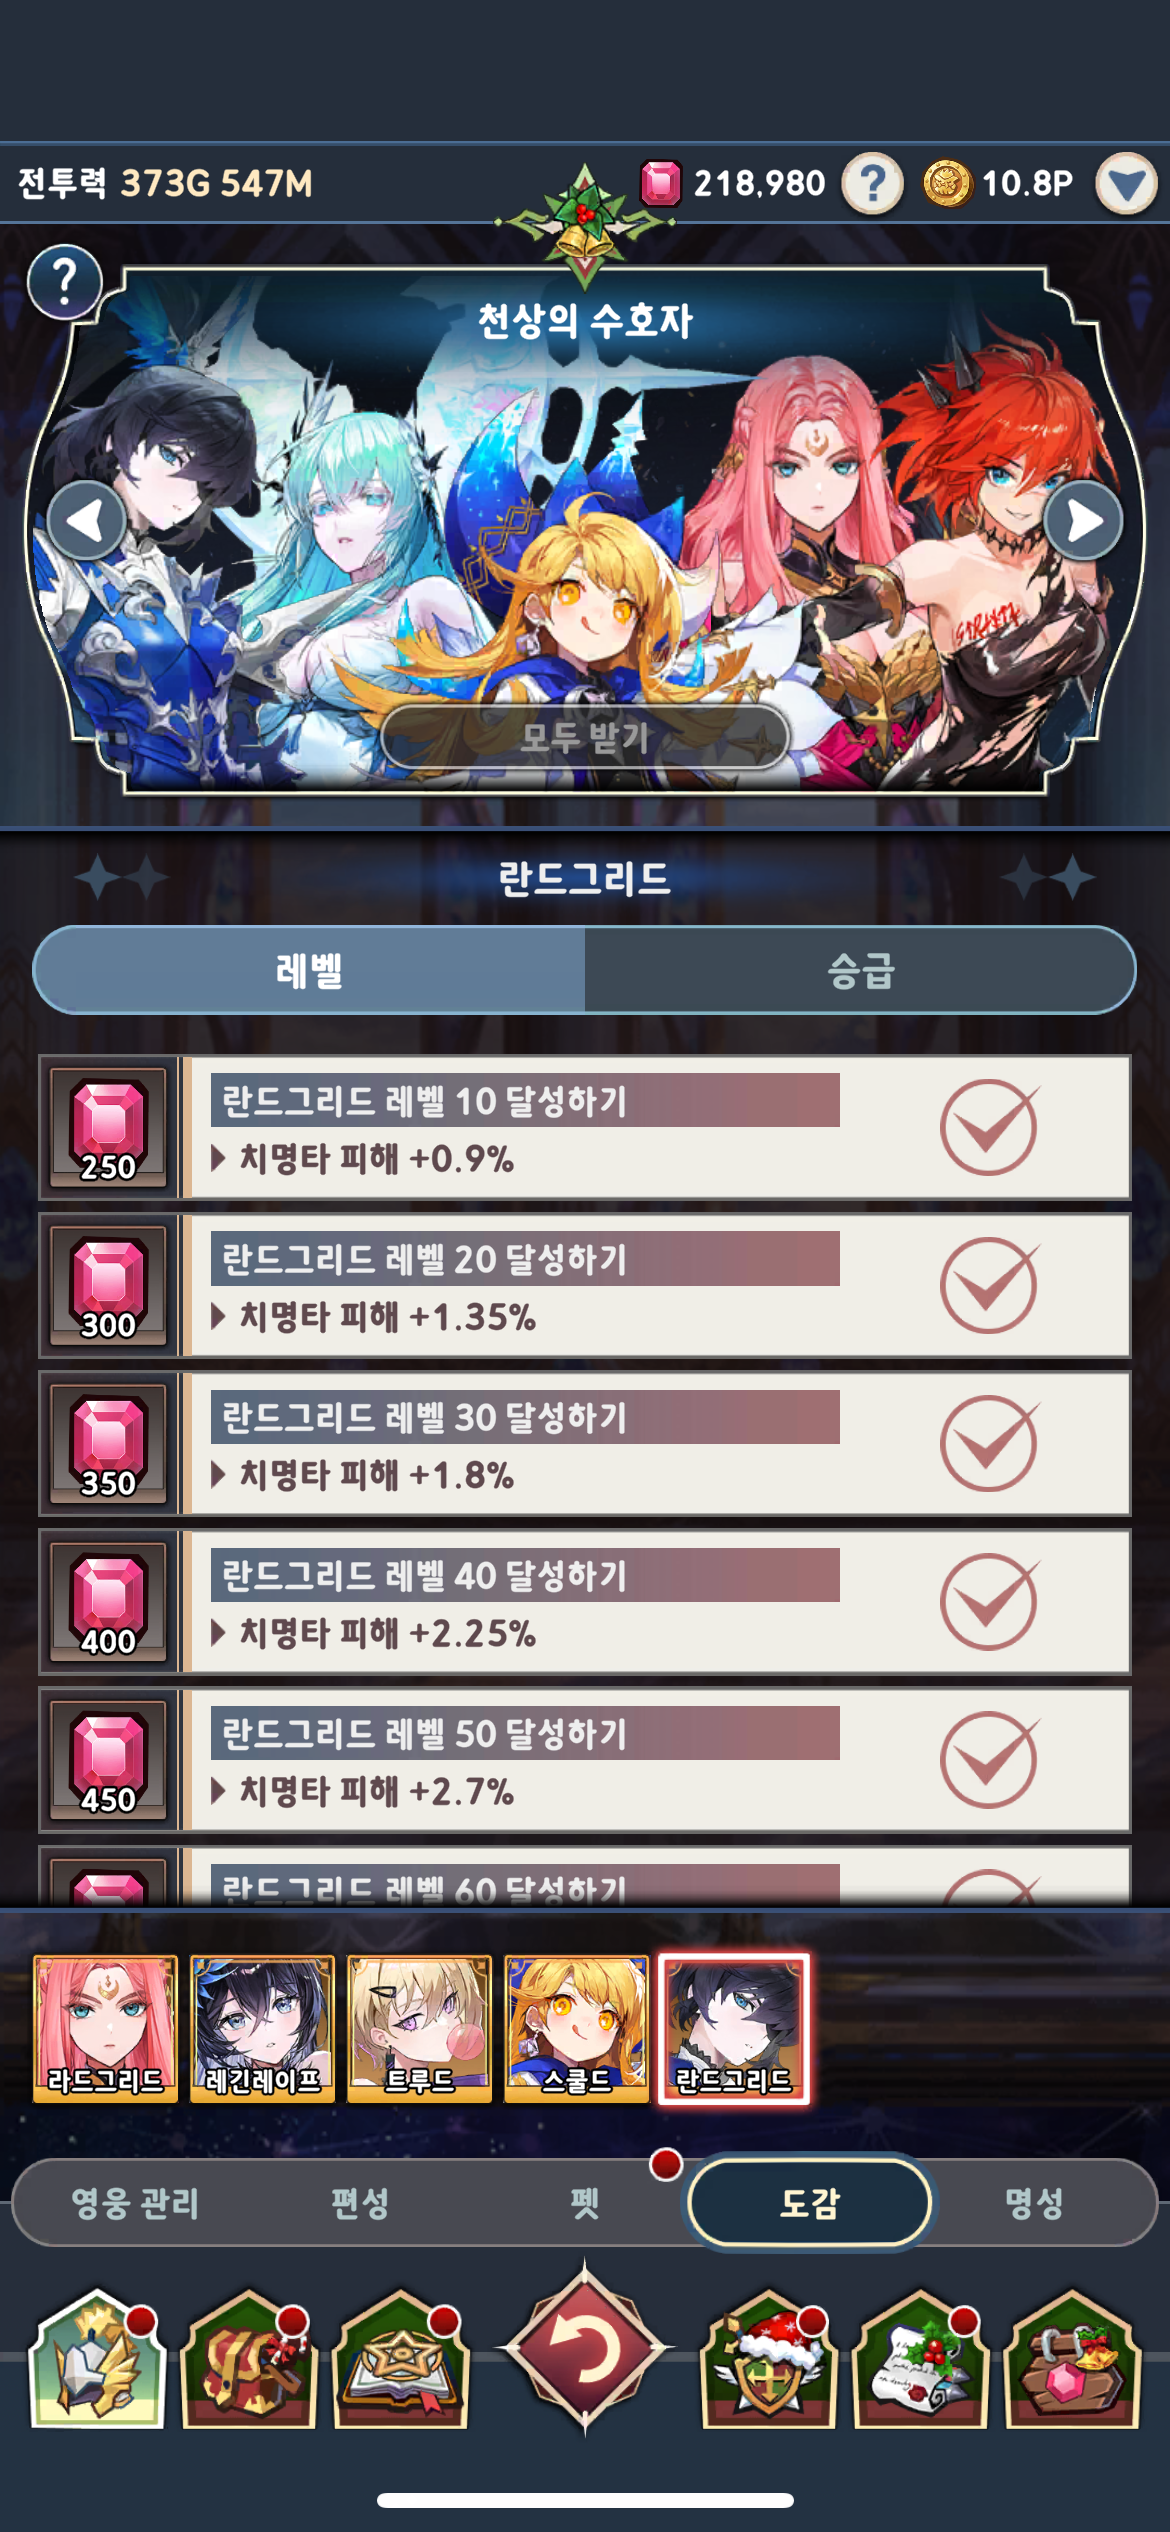The height and width of the screenshot is (2532, 1170).
Task: Tap checkmark for 란드그리드 레벨 50 reward
Action: [988, 1760]
